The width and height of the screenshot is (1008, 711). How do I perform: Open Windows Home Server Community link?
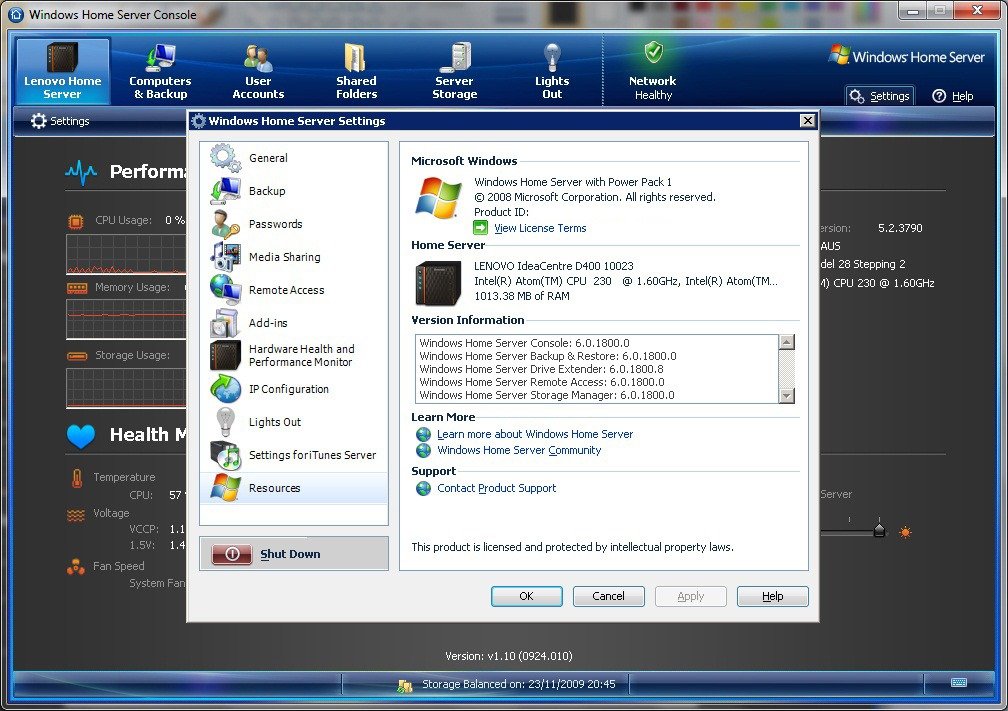click(x=519, y=450)
